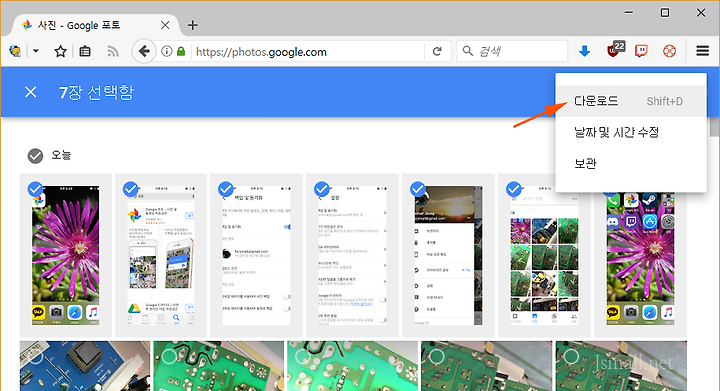Click the uBlock shield icon showing 22
Screen dimensions: 720x391
[615, 49]
